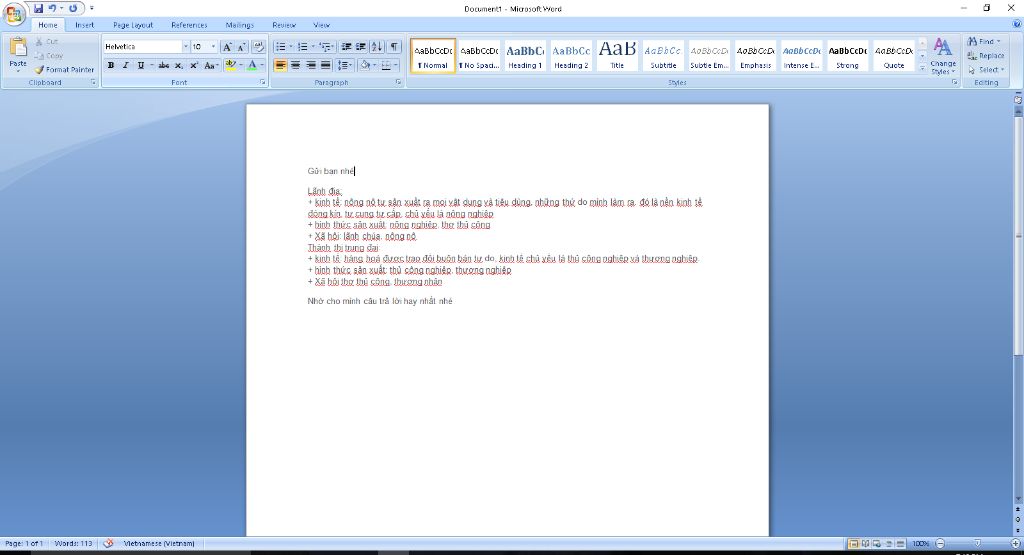Toggle italic formatting
Screen dimensions: 1024x555
(x=125, y=65)
